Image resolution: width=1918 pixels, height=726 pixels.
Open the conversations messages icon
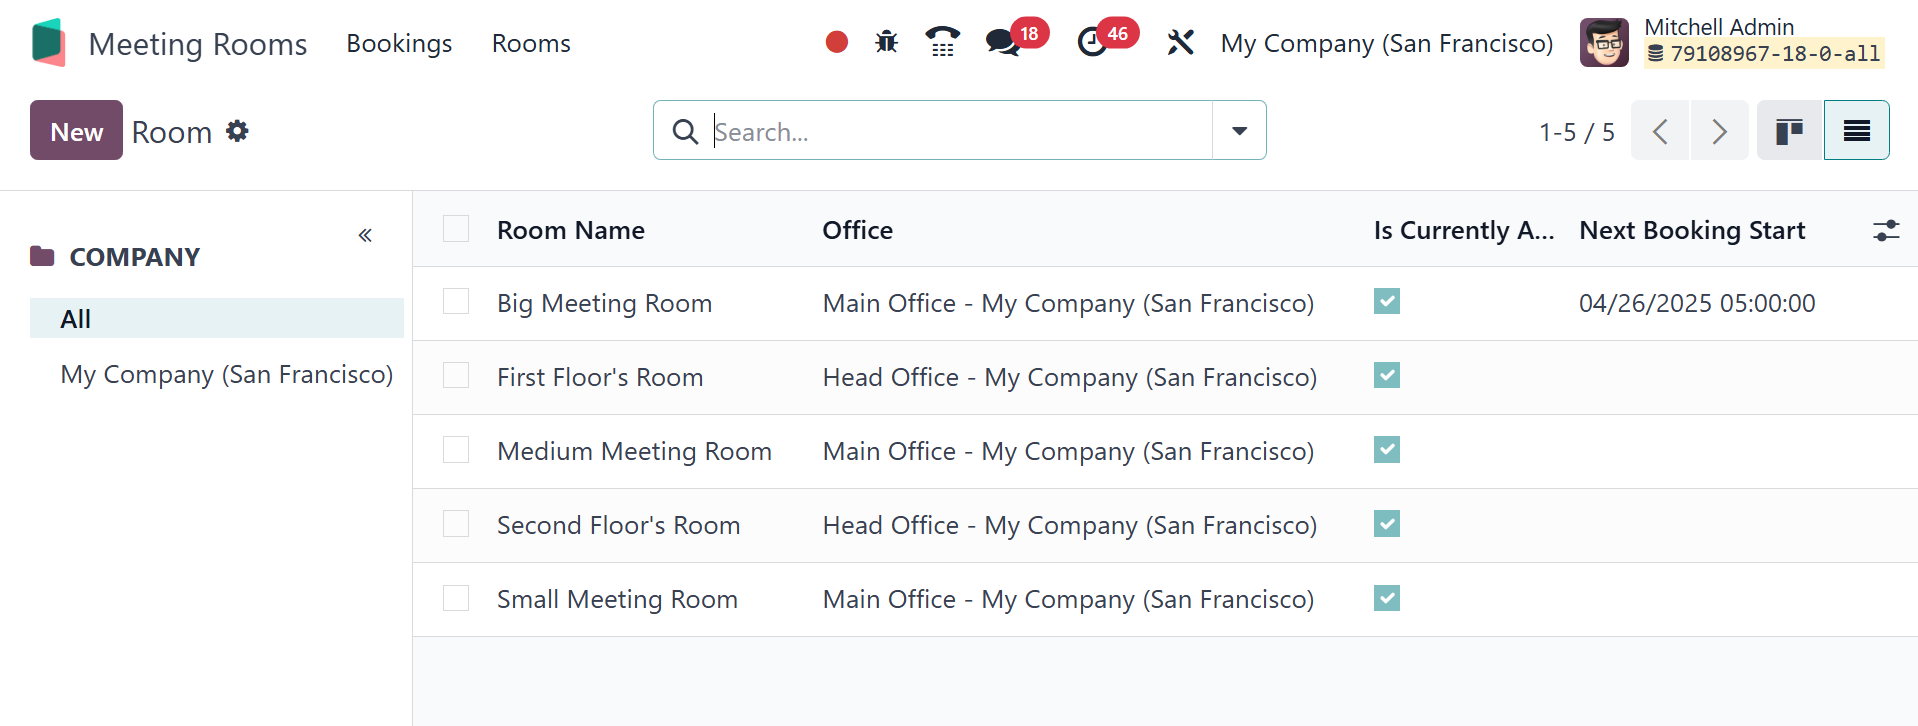pos(1002,42)
